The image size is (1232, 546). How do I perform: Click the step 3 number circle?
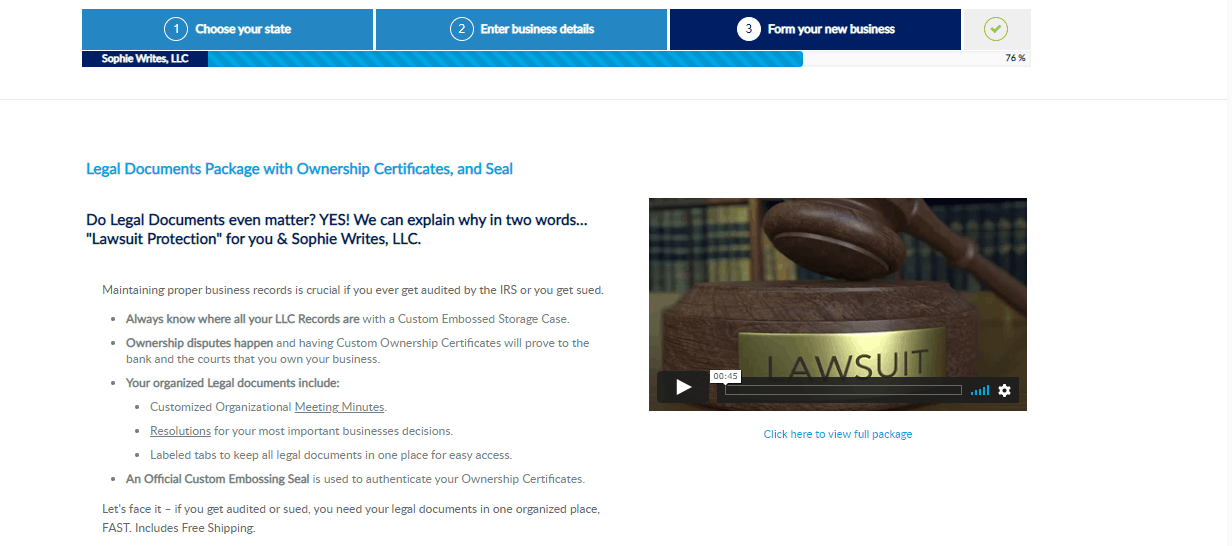tap(748, 30)
